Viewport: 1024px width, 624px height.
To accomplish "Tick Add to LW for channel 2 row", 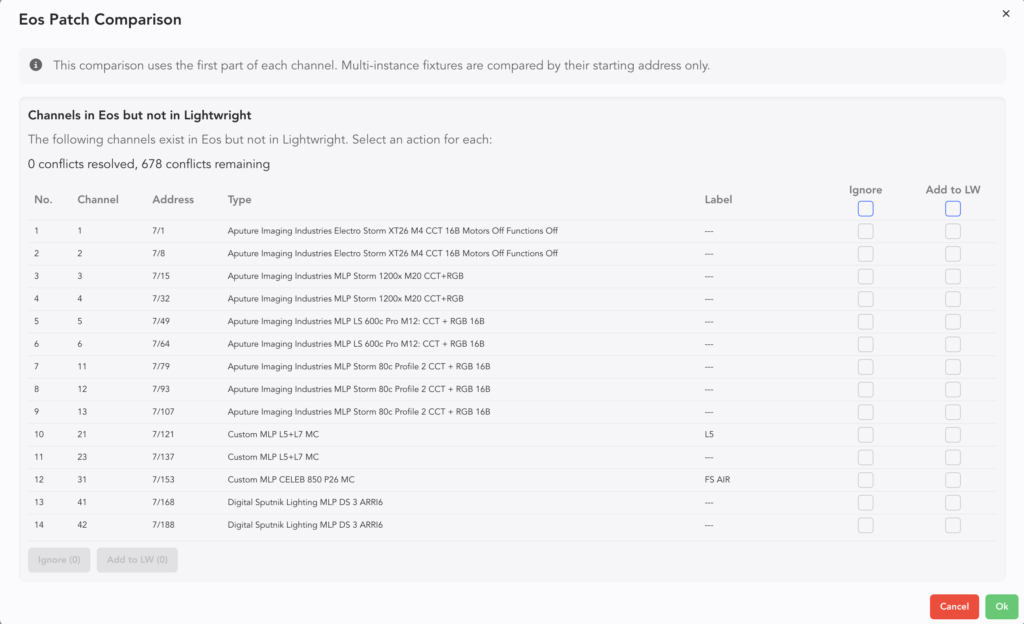I will 953,254.
